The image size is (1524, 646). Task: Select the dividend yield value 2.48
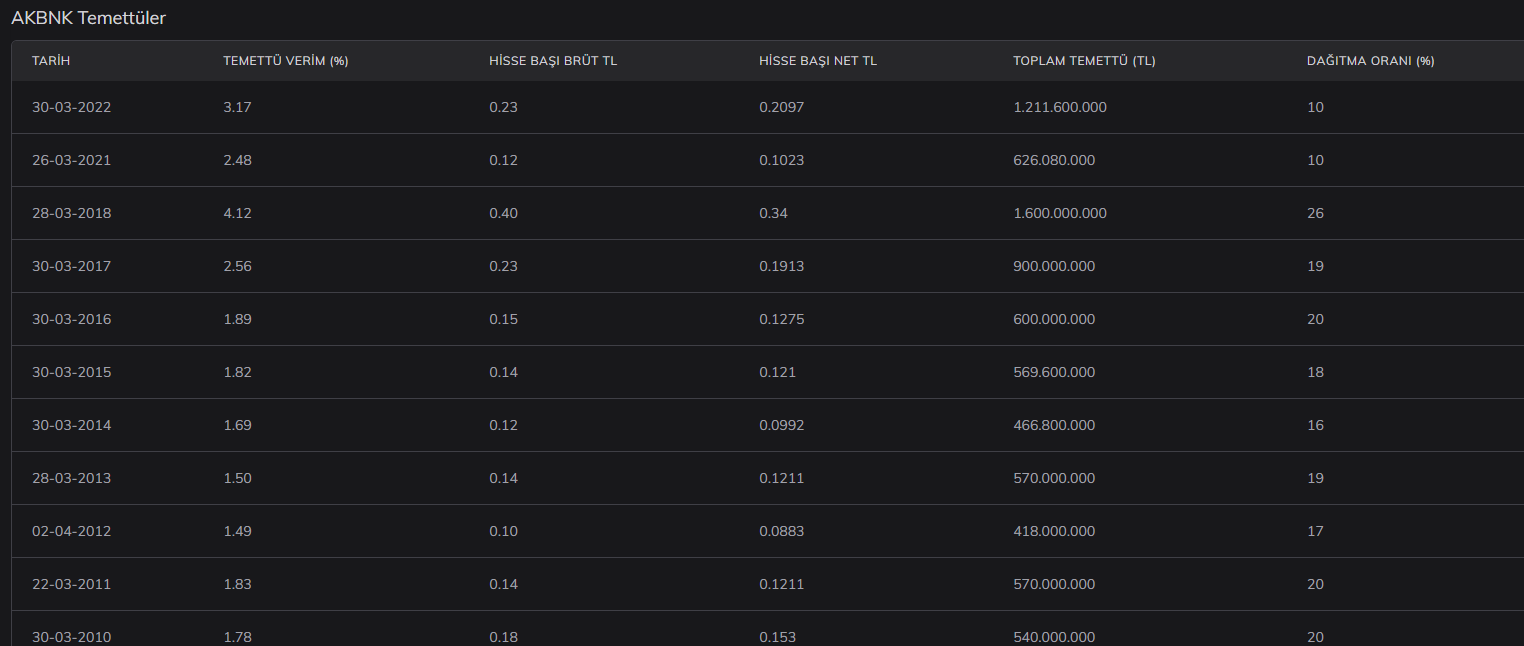coord(237,160)
